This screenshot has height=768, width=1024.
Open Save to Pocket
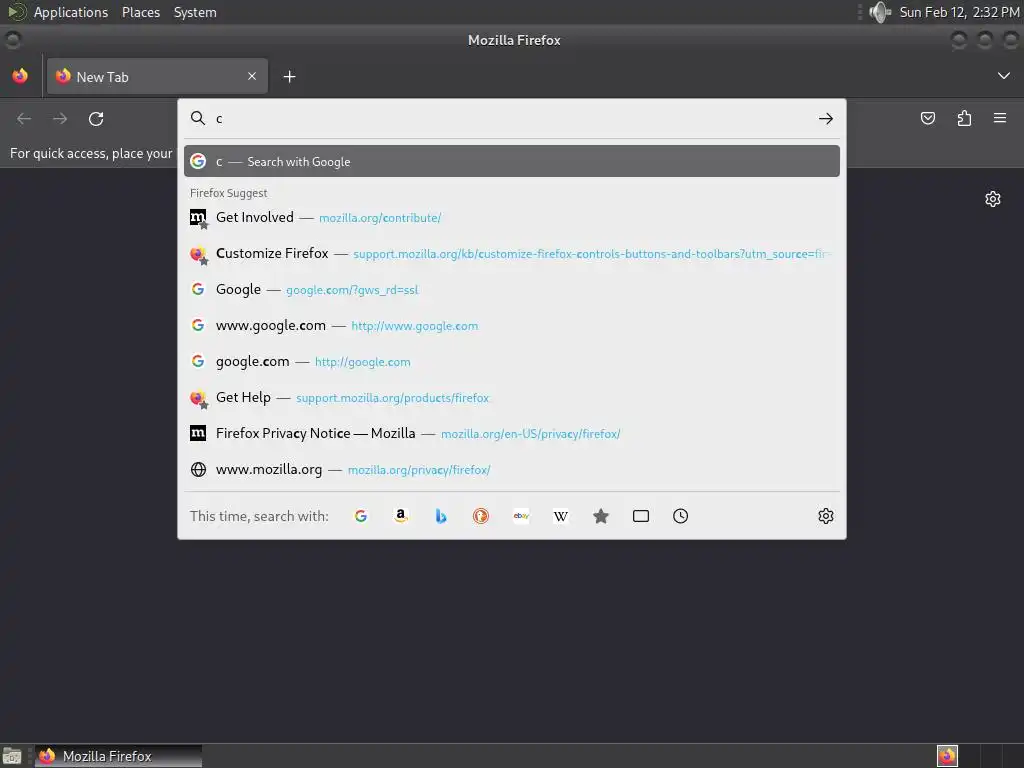tap(927, 118)
